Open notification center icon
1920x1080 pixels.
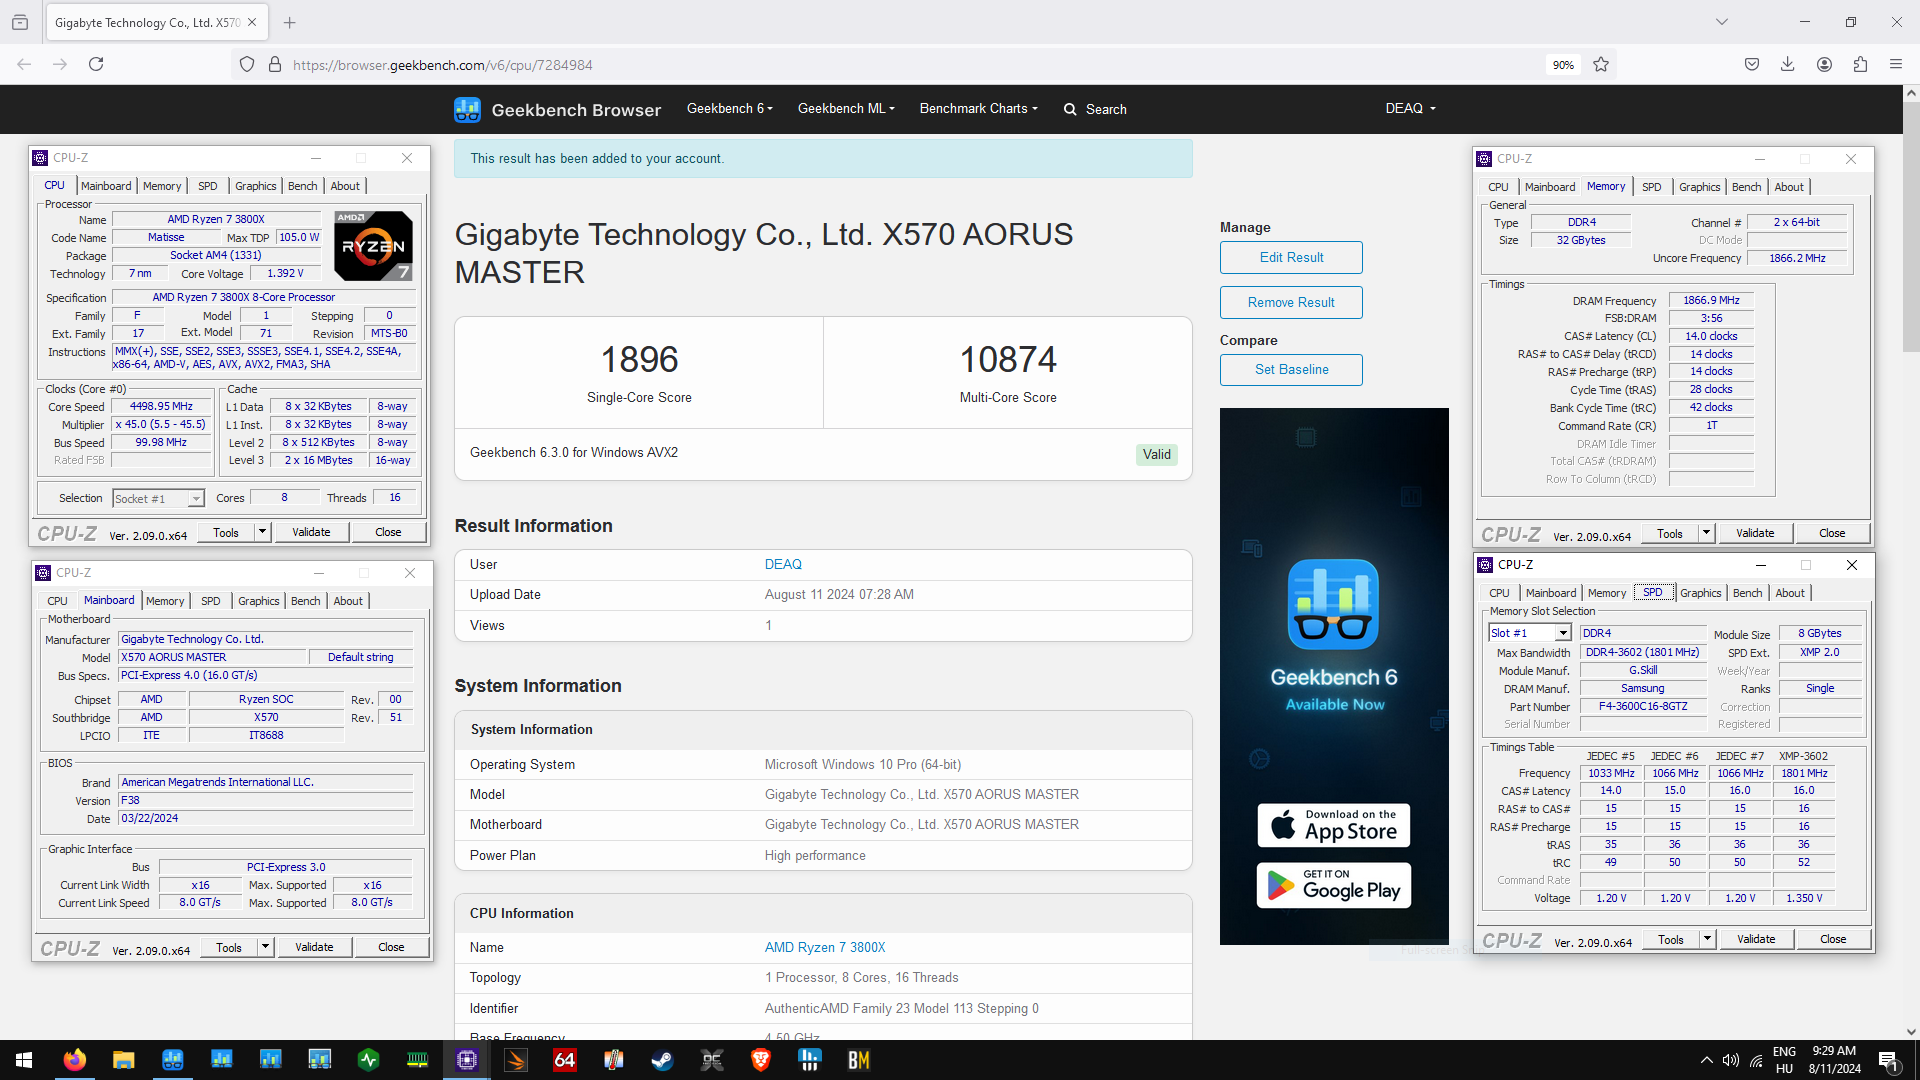[1889, 1060]
